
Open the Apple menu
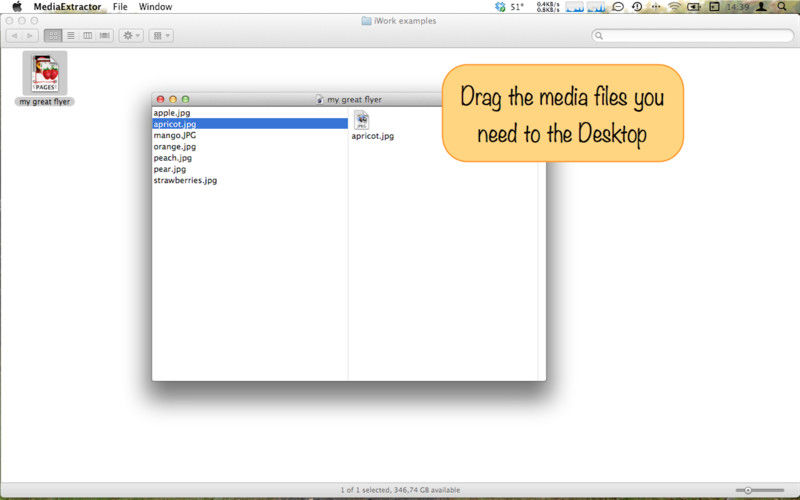[17, 7]
